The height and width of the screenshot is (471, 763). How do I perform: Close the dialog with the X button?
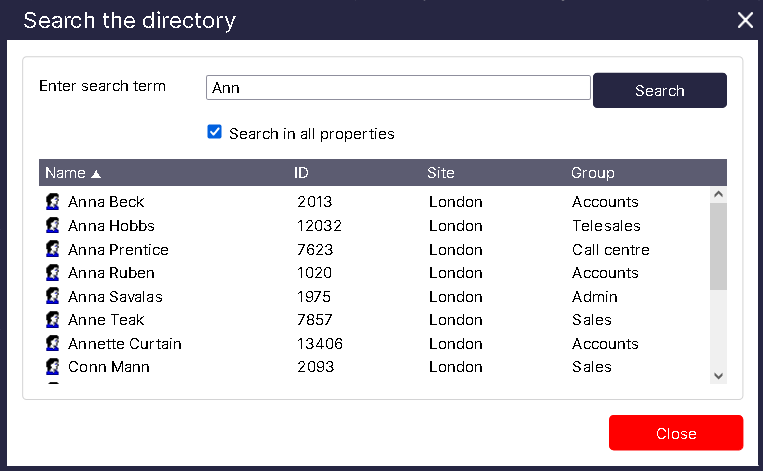pos(744,20)
